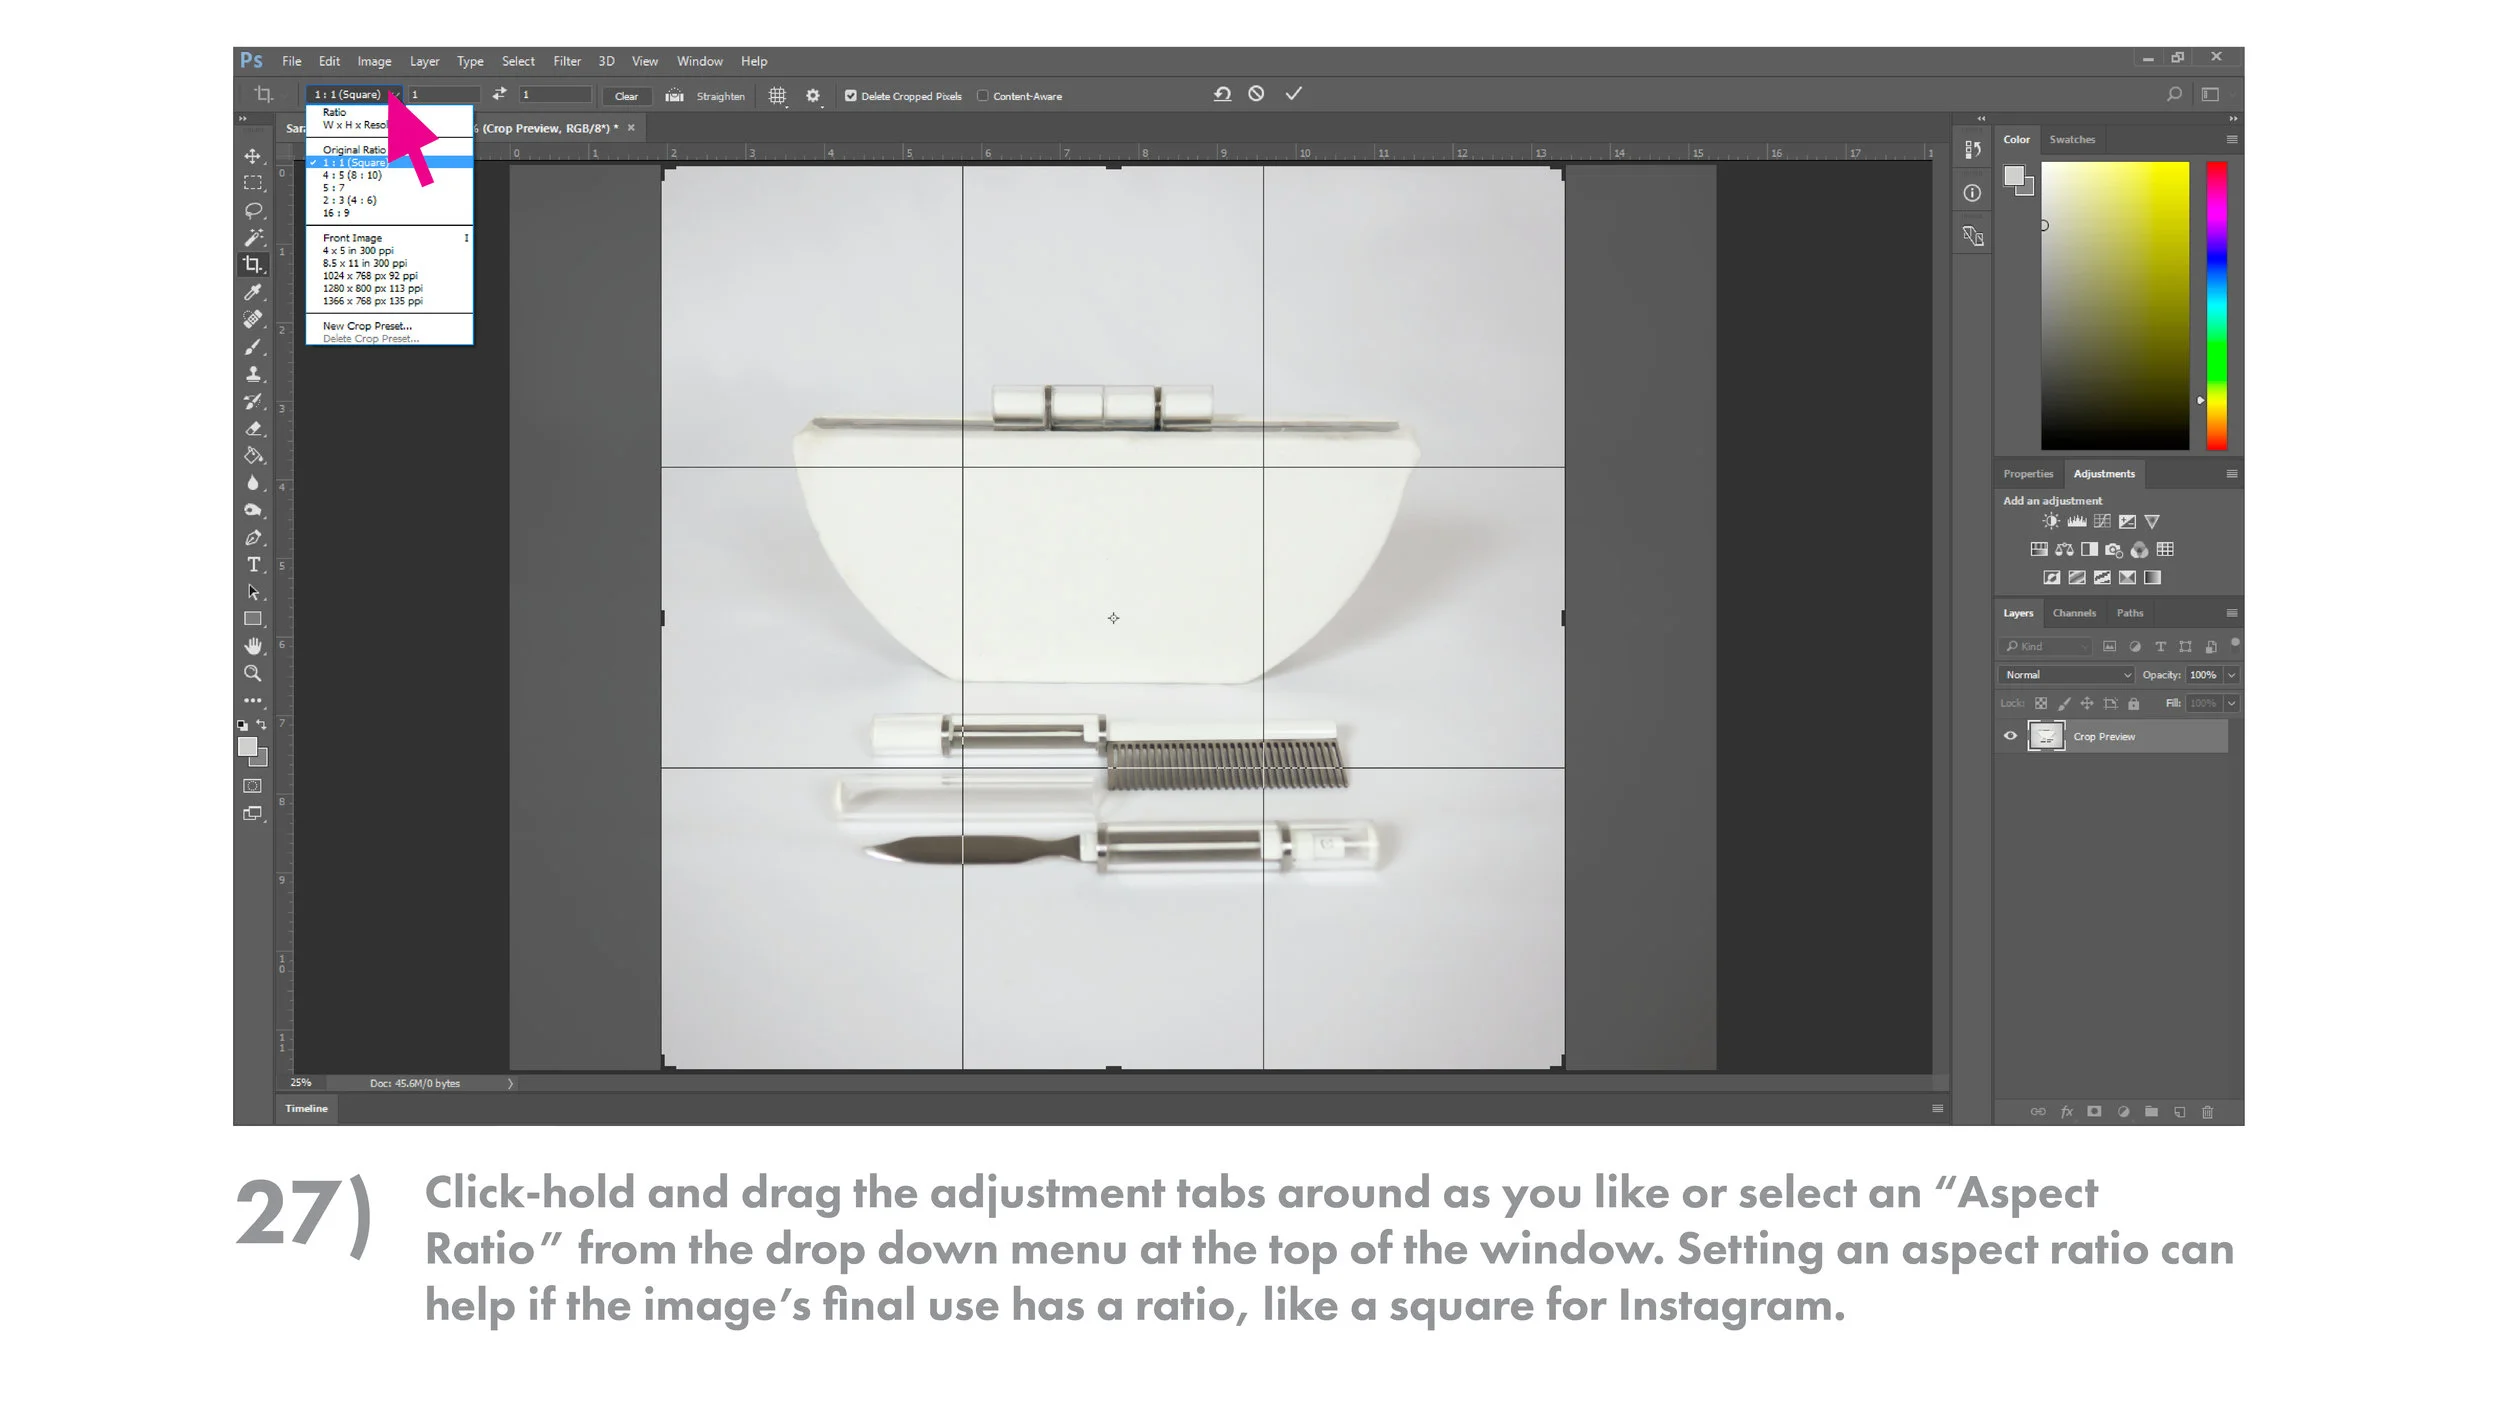Open additional crop options gear
The image size is (2500, 1406).
tap(813, 95)
